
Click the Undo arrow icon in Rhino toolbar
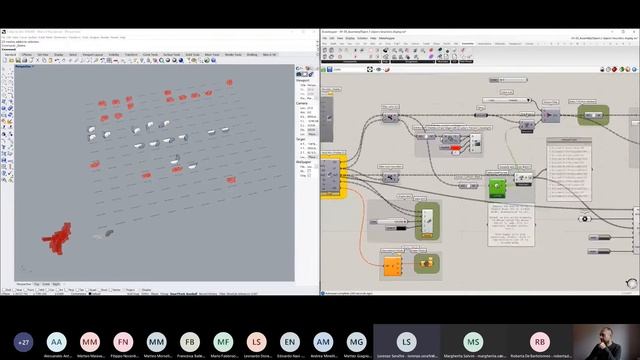click(x=57, y=60)
